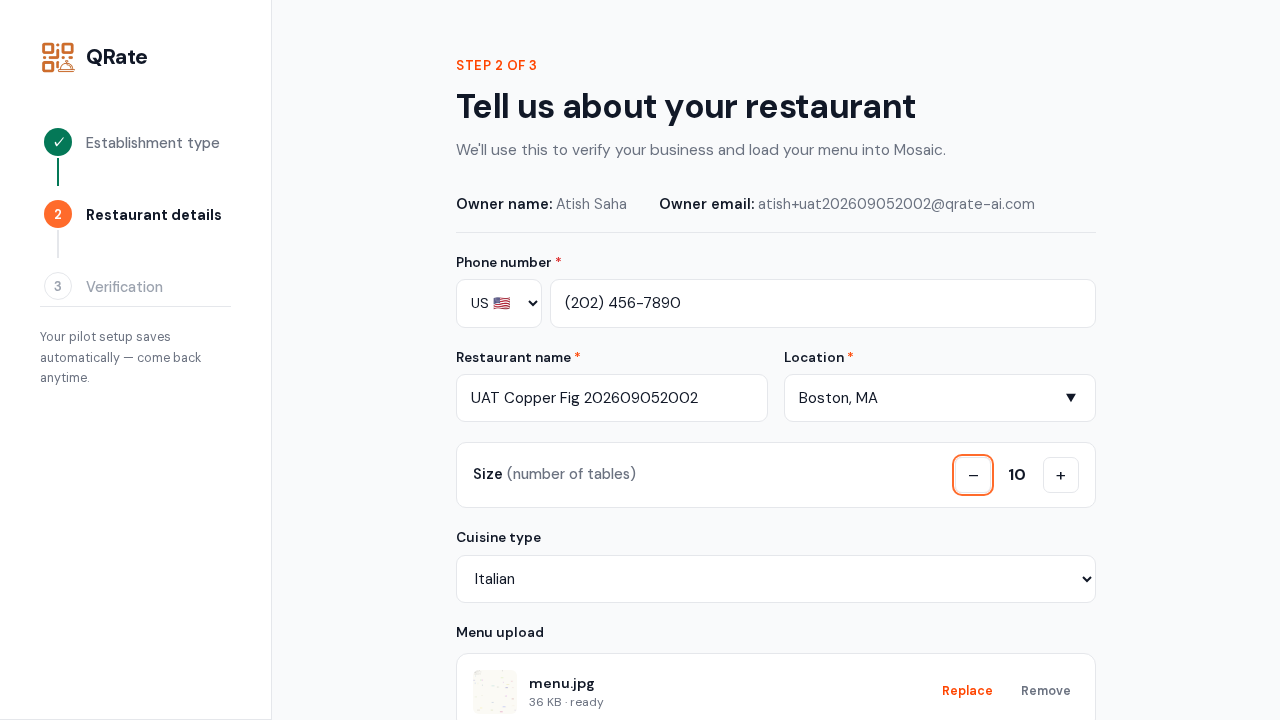Click the menu.jpg file name
Viewport: 1280px width, 720px height.
(562, 683)
